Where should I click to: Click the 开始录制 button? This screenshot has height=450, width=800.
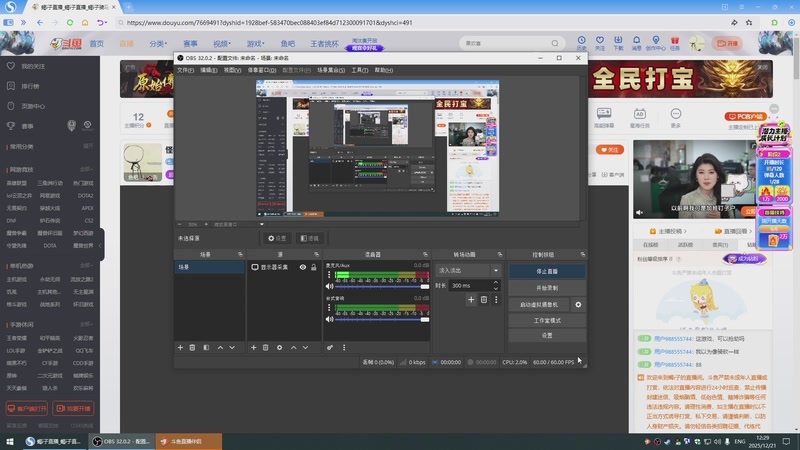547,287
